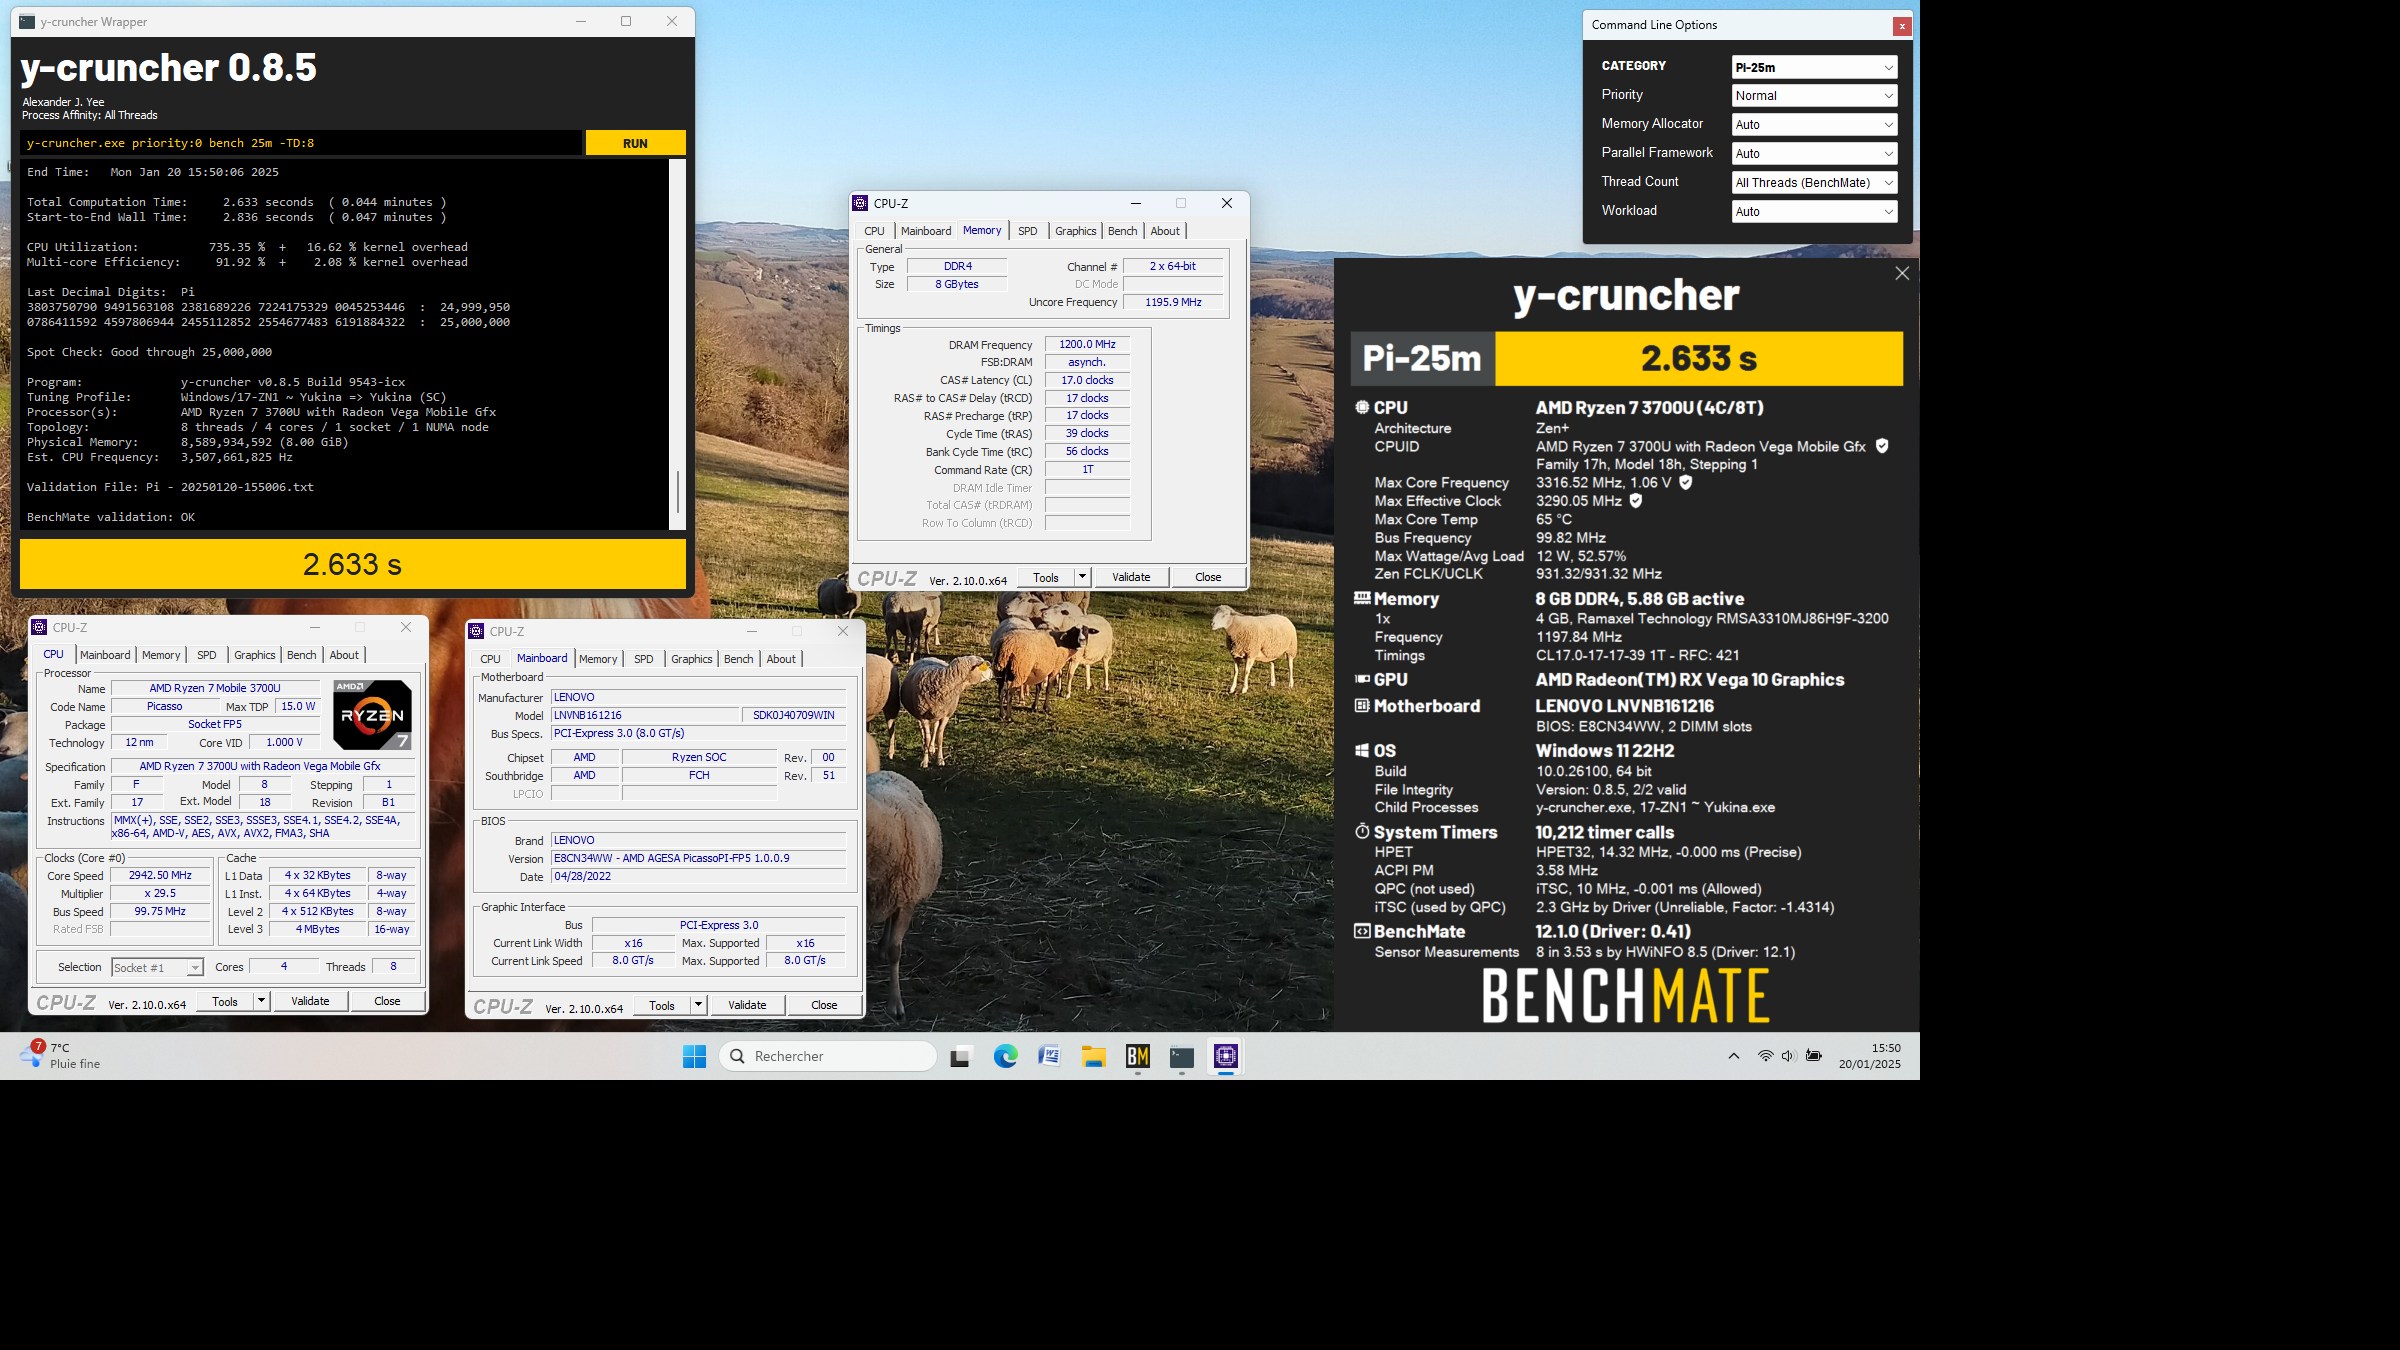This screenshot has height=1350, width=2400.
Task: Open Bench tab in CPU-Z Memory window
Action: coord(1122,231)
